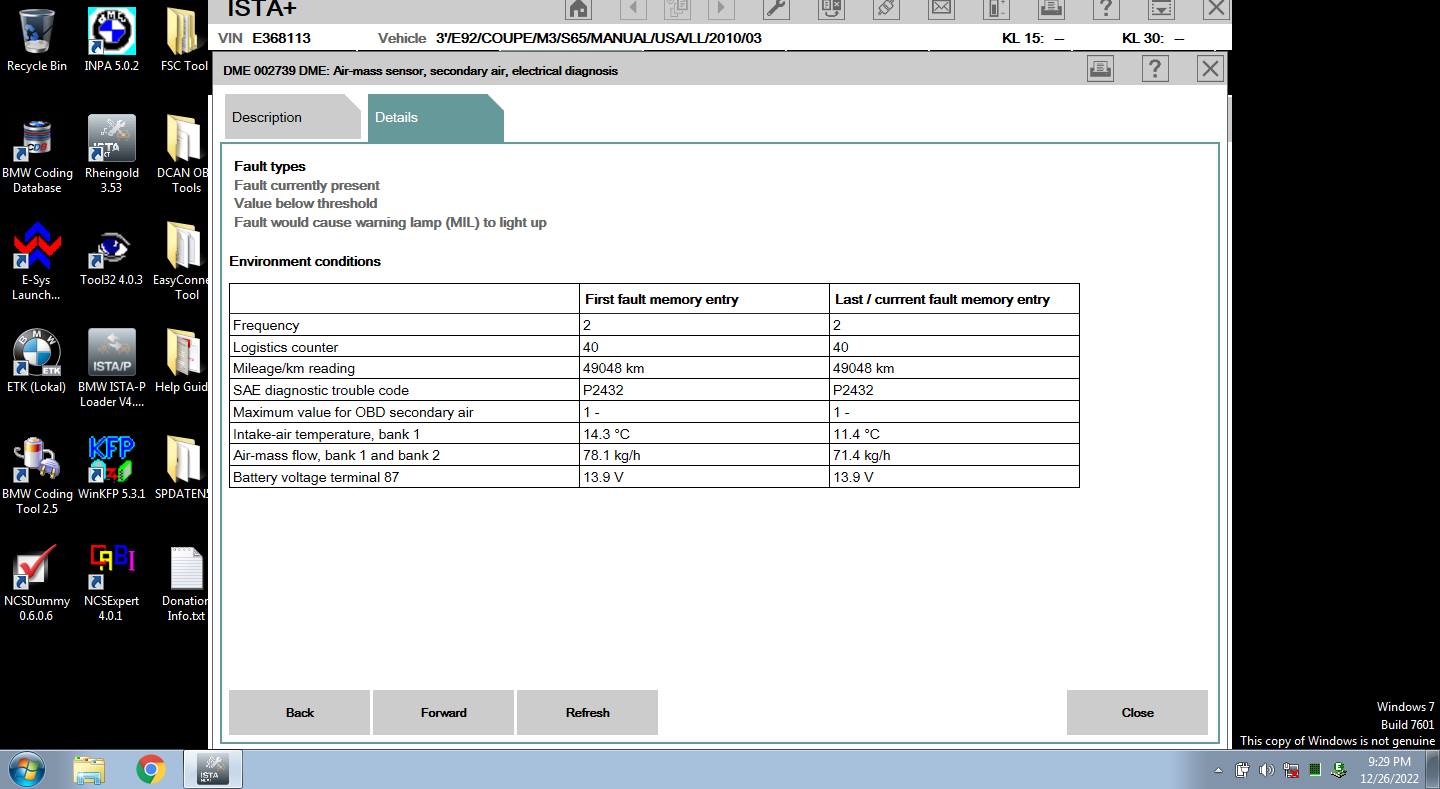
Task: Select the 'SAE diagnostic trouble code' row label
Action: pyautogui.click(x=321, y=390)
